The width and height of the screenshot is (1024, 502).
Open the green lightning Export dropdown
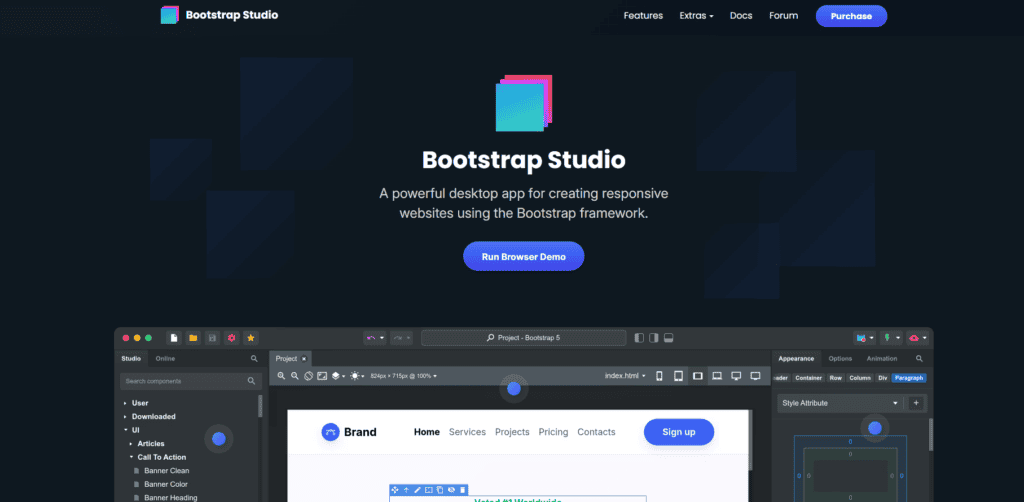coord(891,337)
